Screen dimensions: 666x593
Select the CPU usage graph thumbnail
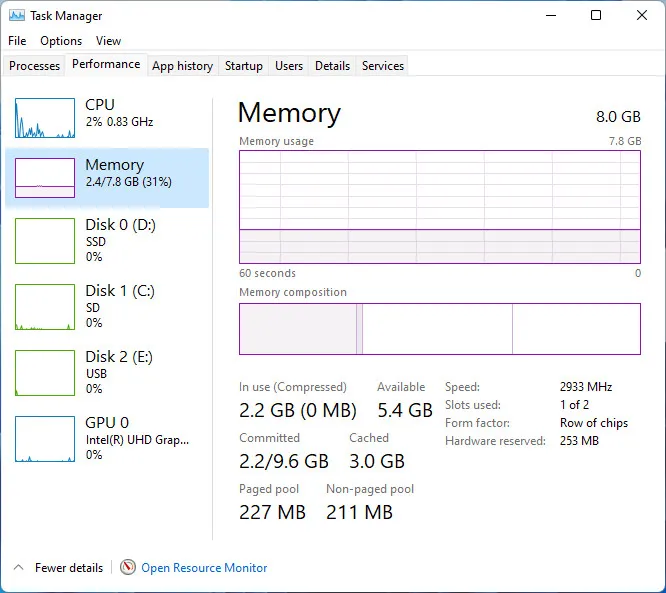[45, 118]
